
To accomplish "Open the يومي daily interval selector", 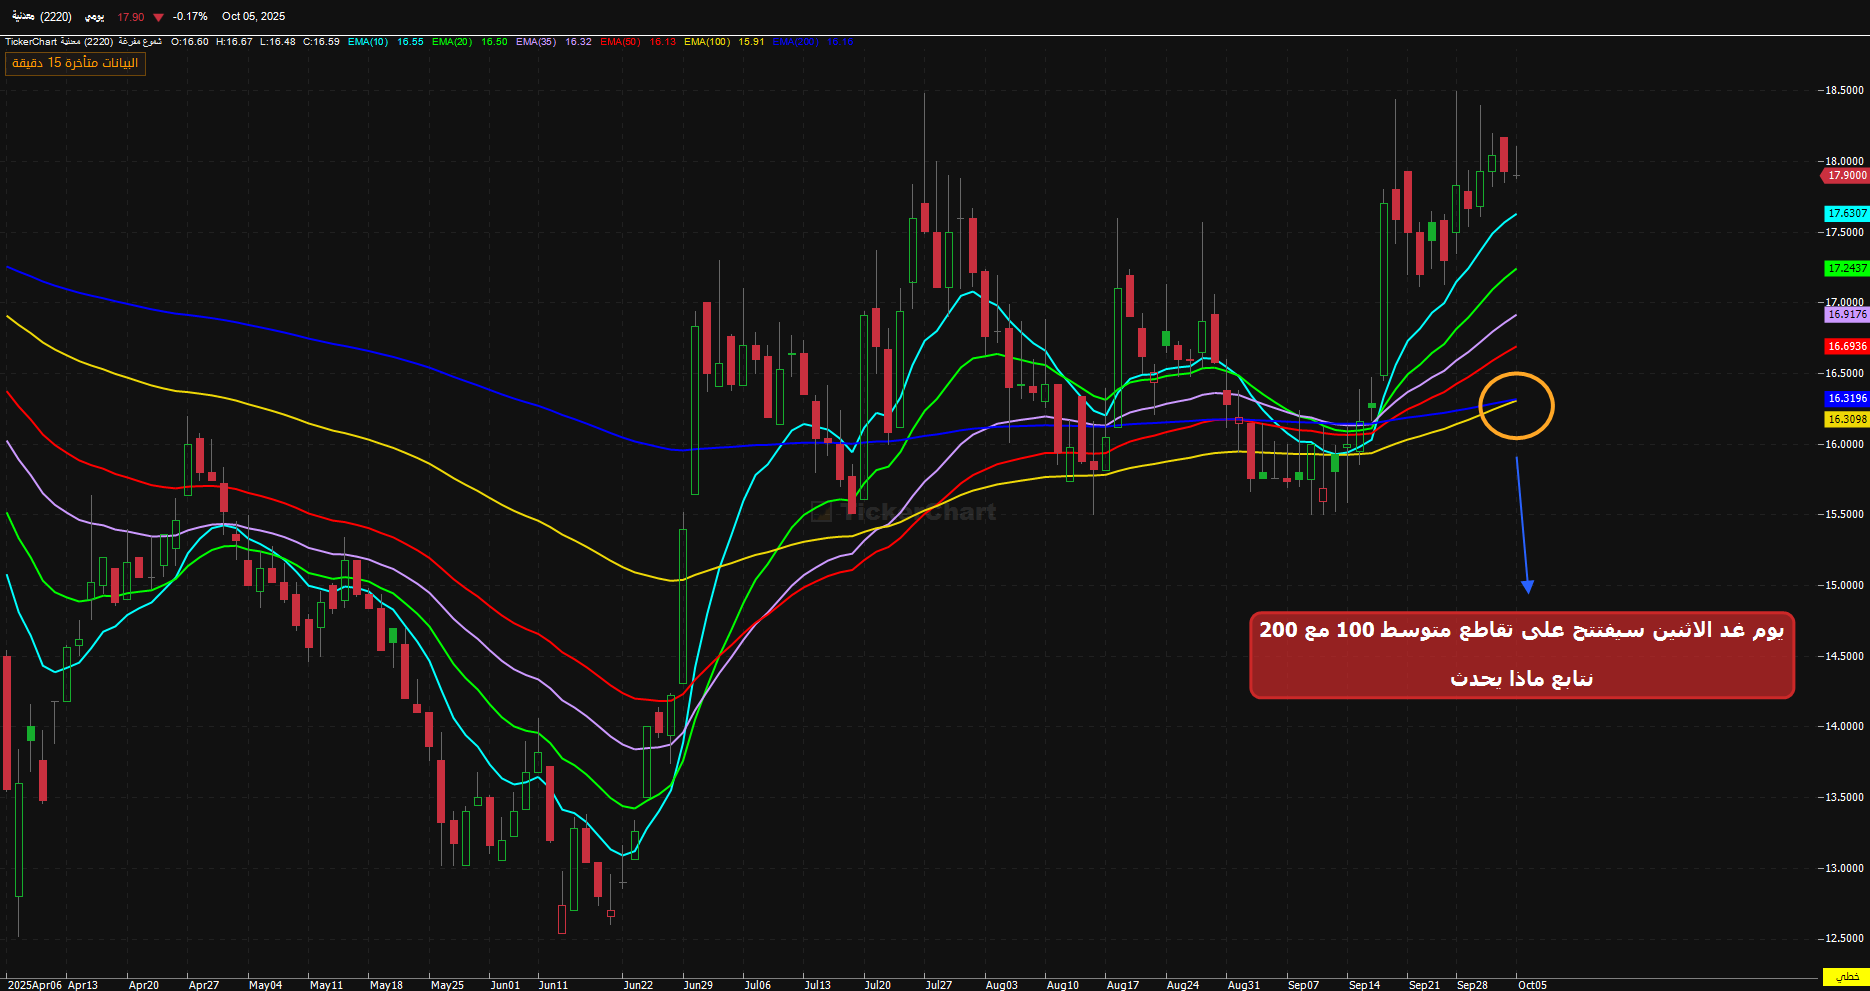I will [94, 17].
